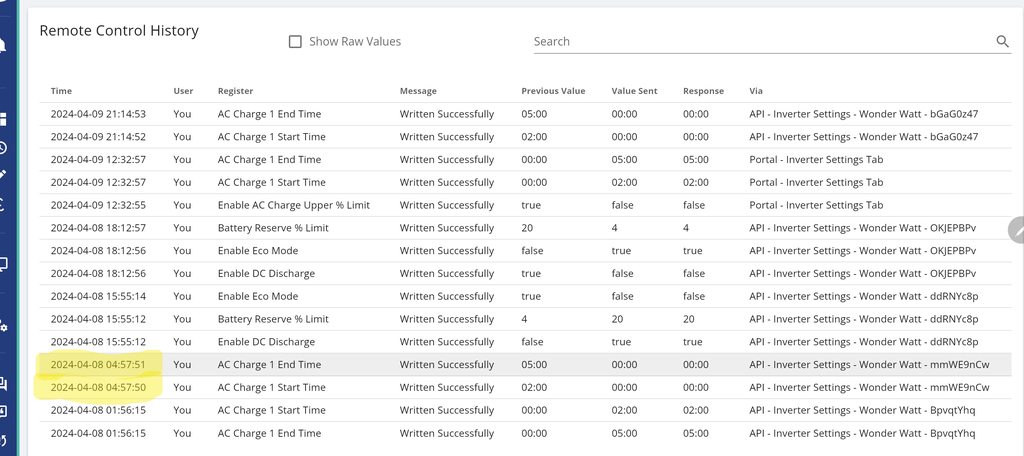Click the gray floating pencil button at right edge

click(1017, 230)
